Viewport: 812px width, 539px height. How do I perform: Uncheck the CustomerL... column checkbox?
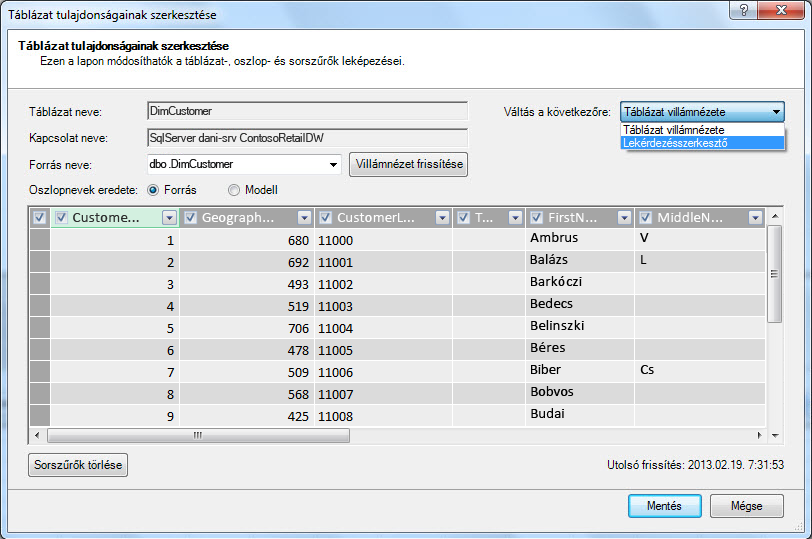click(325, 217)
